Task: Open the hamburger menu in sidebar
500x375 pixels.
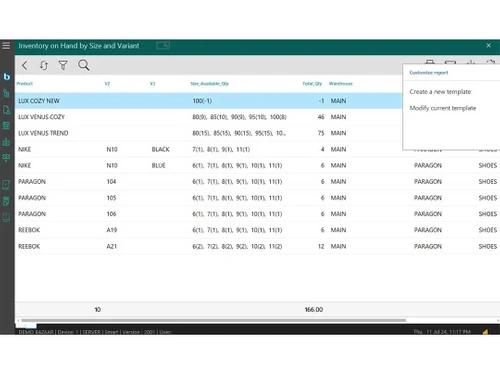Action: [x=6, y=45]
